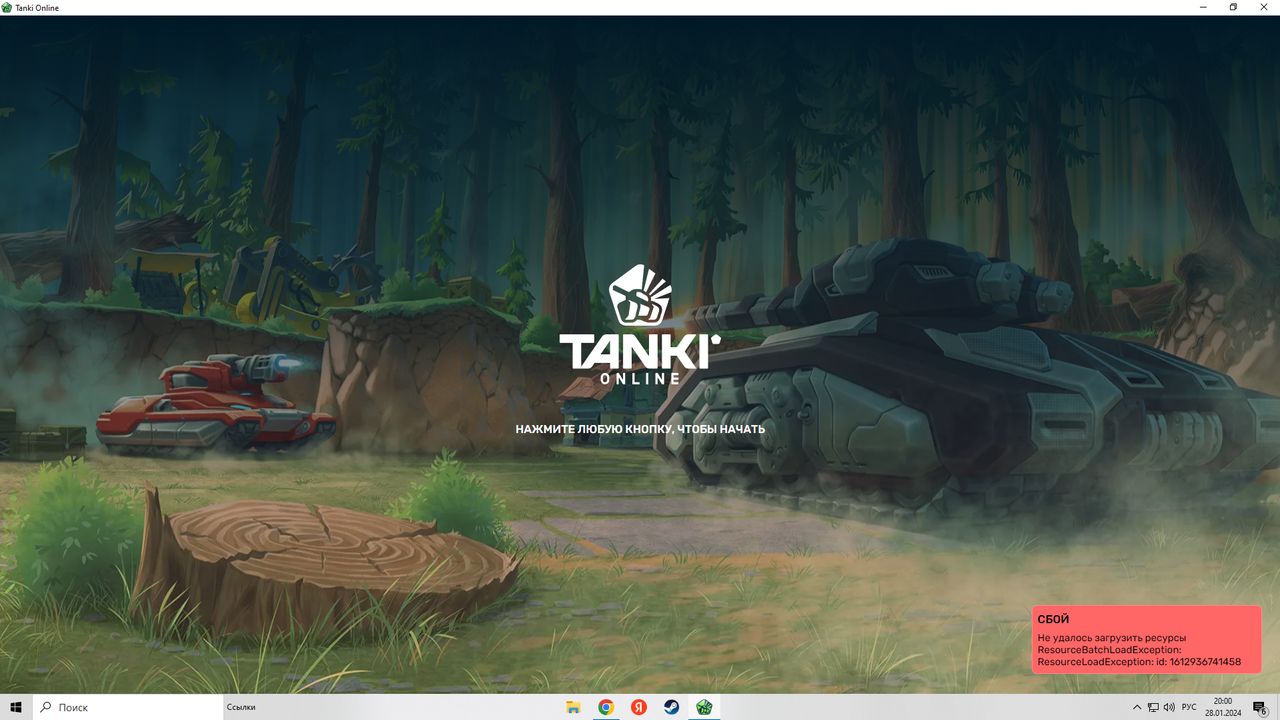This screenshot has height=720, width=1280.
Task: Open File Explorer from the taskbar
Action: pos(573,707)
